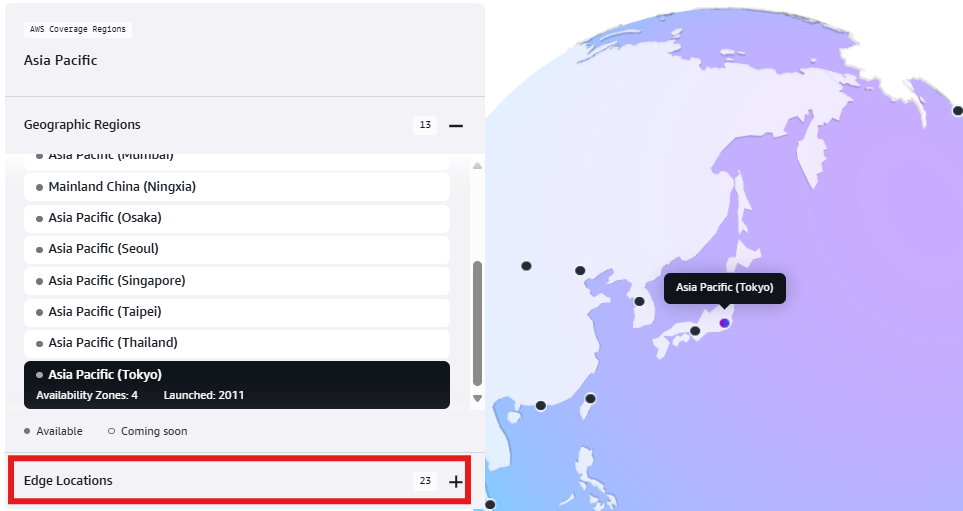
Task: Click the AWS Coverage Regions tag
Action: (78, 29)
